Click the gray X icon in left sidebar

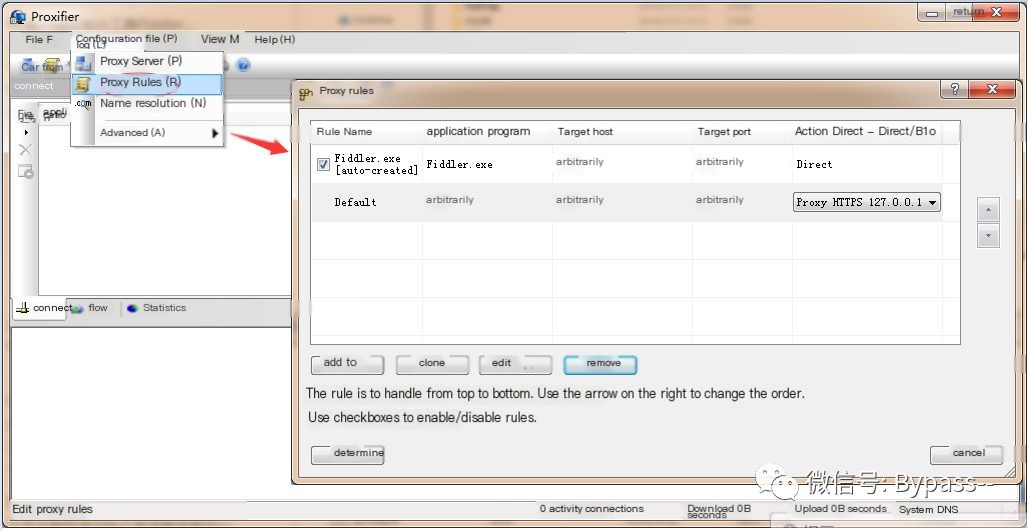click(x=25, y=149)
